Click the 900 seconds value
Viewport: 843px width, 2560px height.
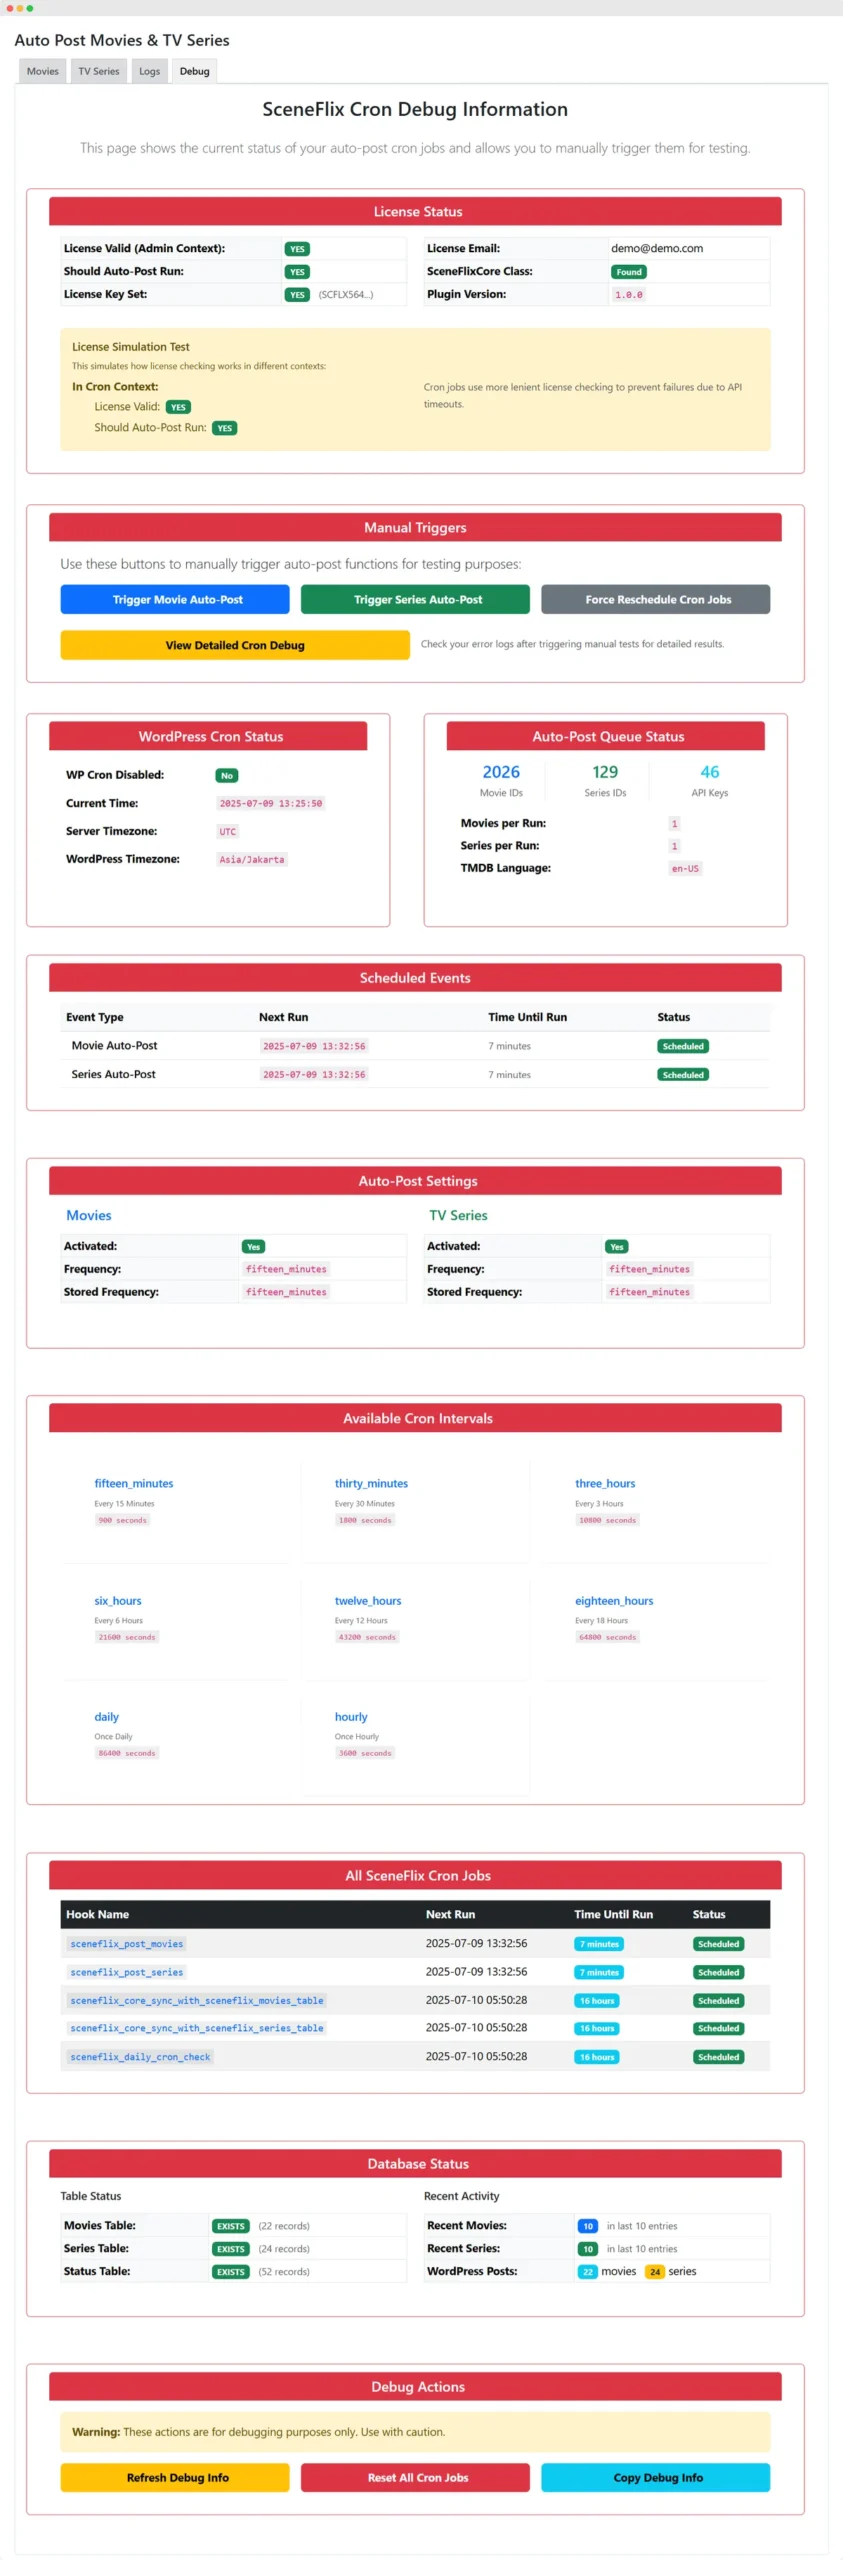pos(122,1520)
